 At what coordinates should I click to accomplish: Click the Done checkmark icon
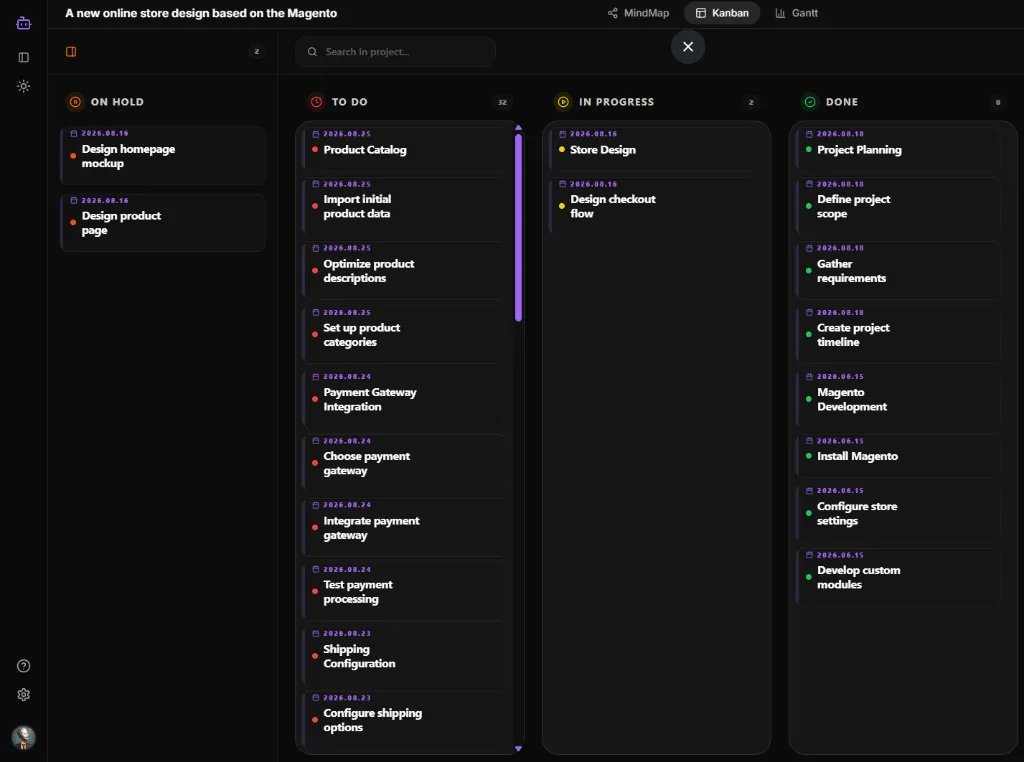click(x=810, y=102)
